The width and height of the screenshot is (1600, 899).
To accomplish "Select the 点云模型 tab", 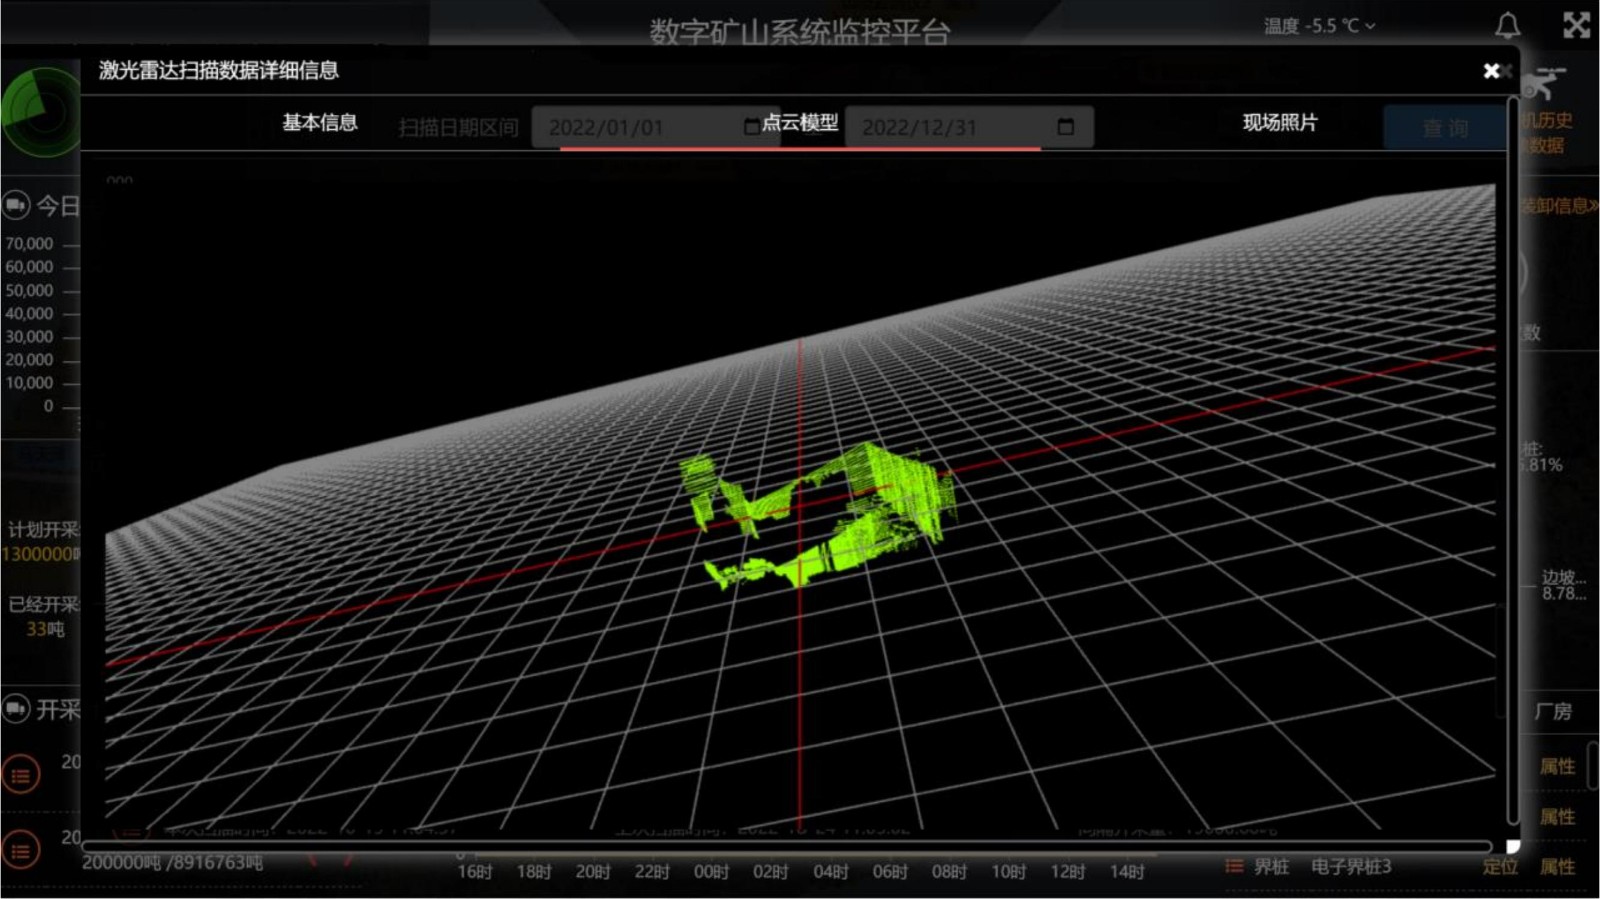I will coord(800,123).
